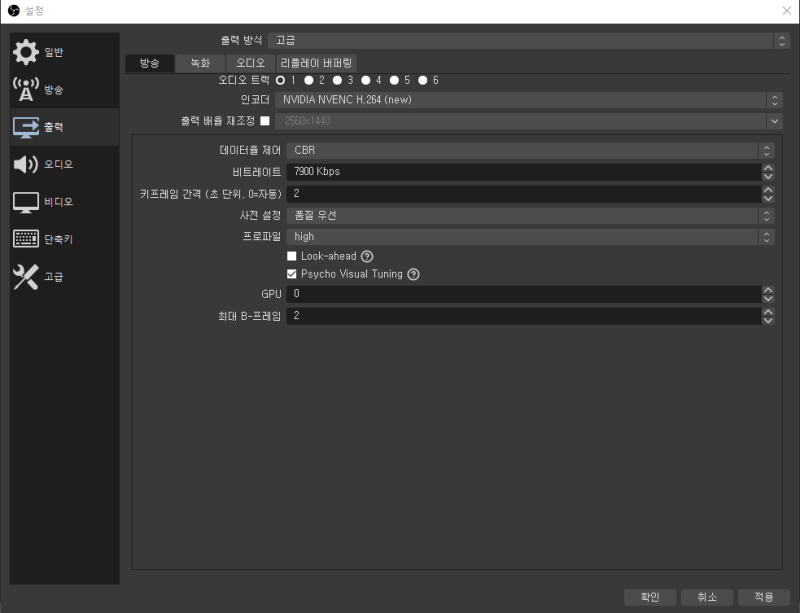Open Video settings via monitor icon
800x613 pixels.
pos(26,202)
